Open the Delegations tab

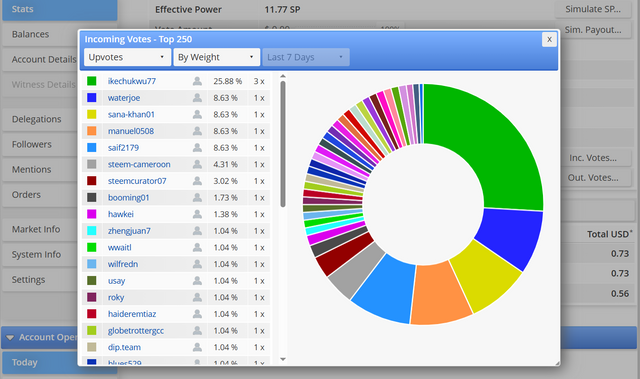40,119
